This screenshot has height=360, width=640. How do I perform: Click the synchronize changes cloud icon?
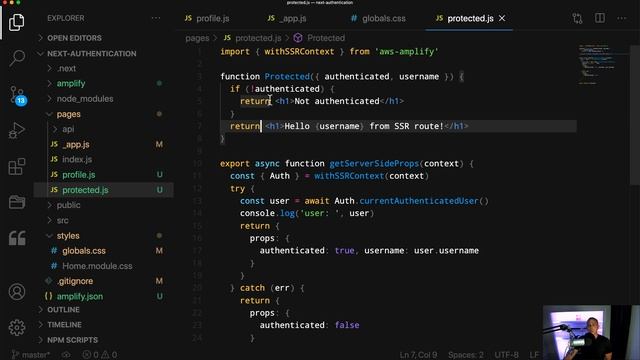(66, 355)
